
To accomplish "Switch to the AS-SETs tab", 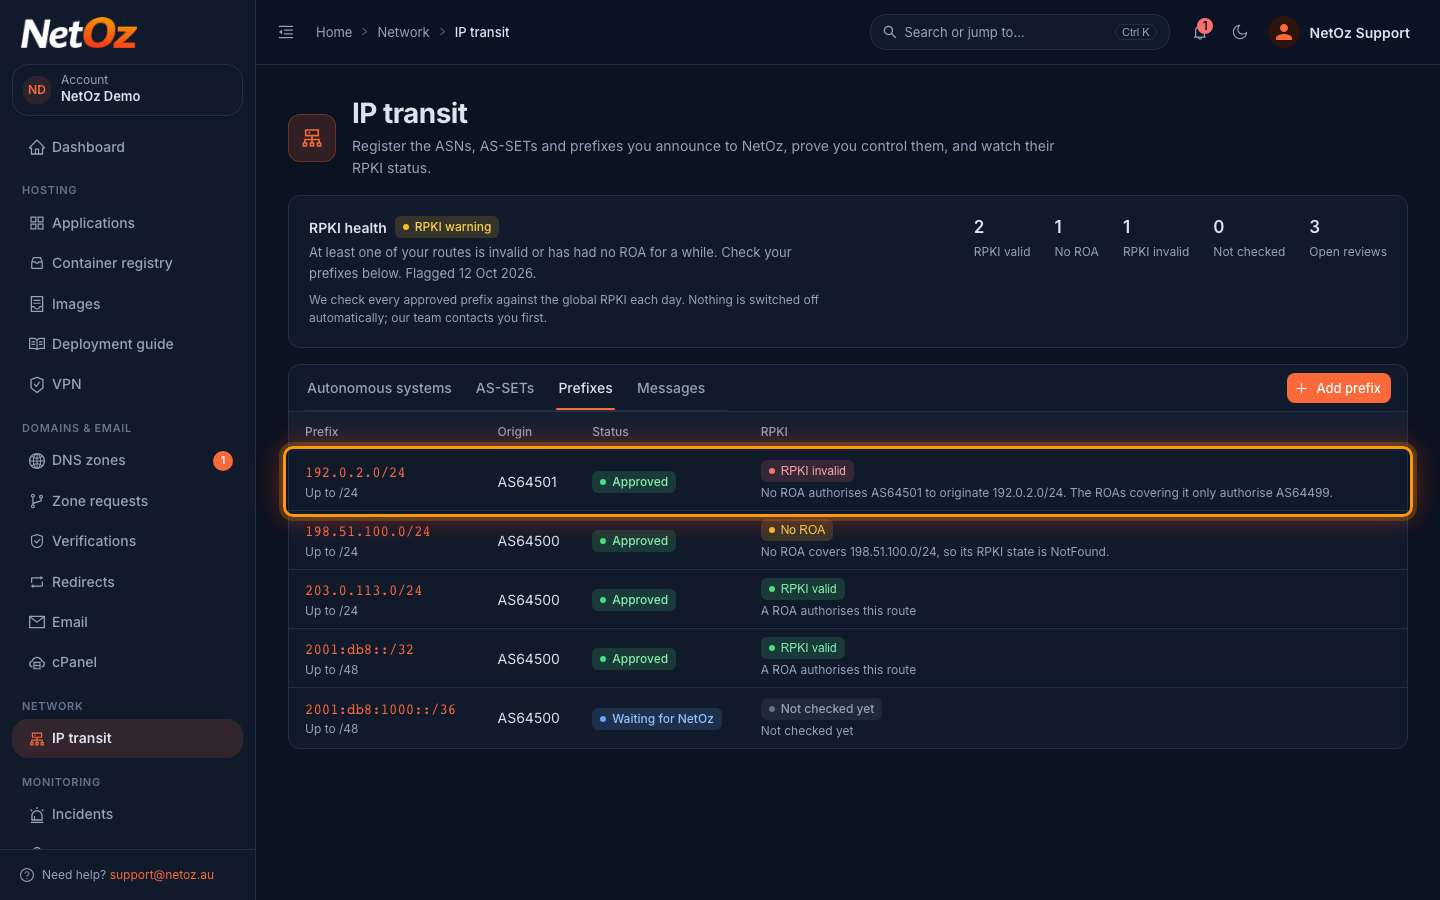I will tap(505, 388).
